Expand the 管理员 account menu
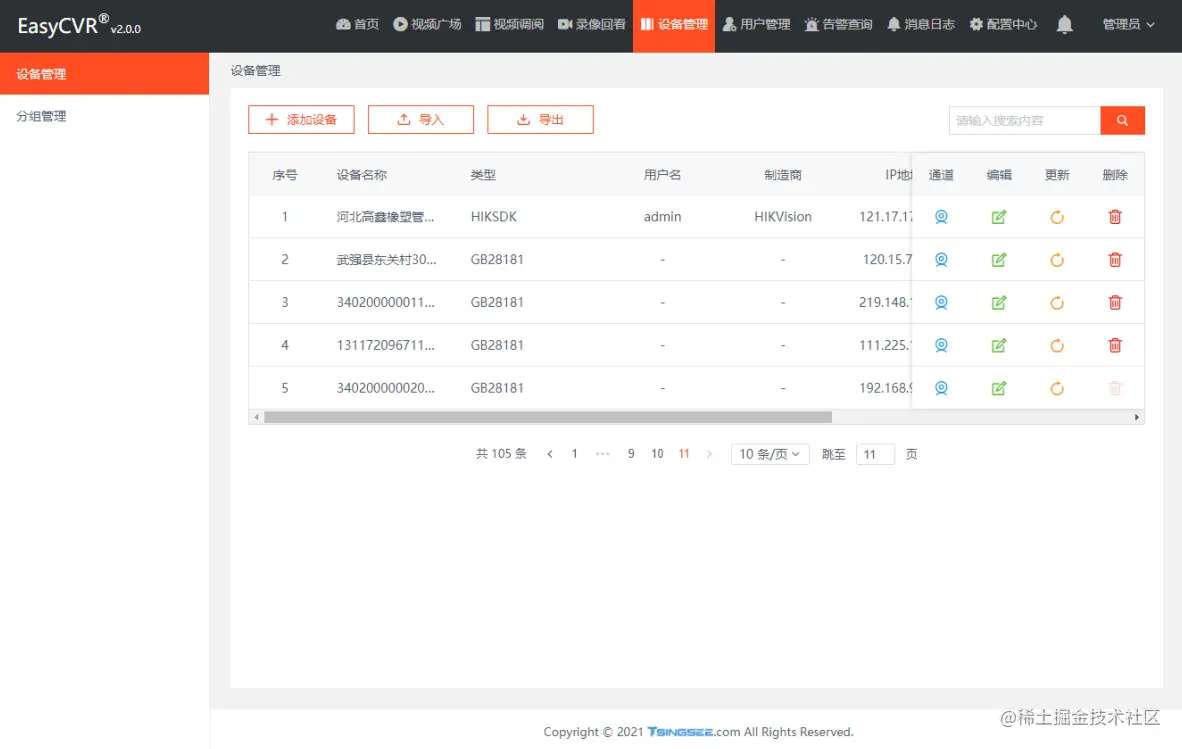The height and width of the screenshot is (749, 1182). pyautogui.click(x=1128, y=25)
